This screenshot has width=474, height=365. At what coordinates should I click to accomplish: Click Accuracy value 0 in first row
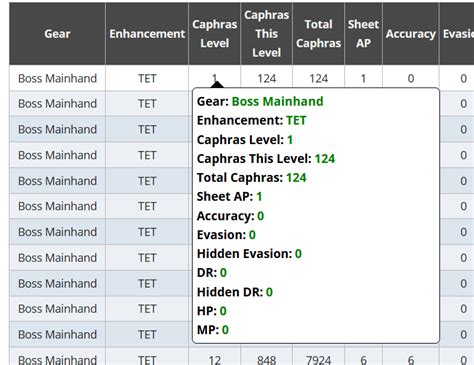411,78
